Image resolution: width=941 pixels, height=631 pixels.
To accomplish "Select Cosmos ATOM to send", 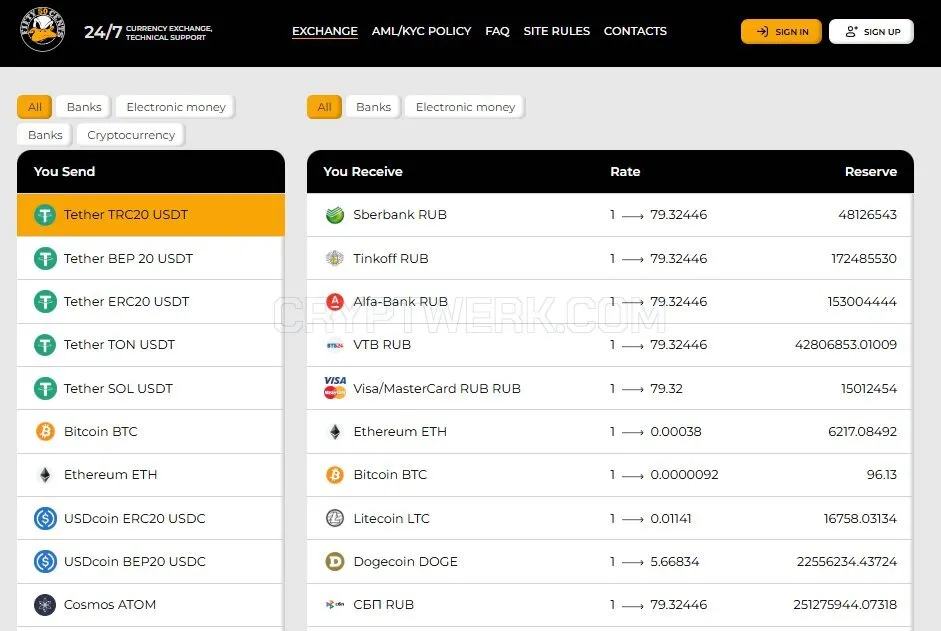I will tap(151, 605).
